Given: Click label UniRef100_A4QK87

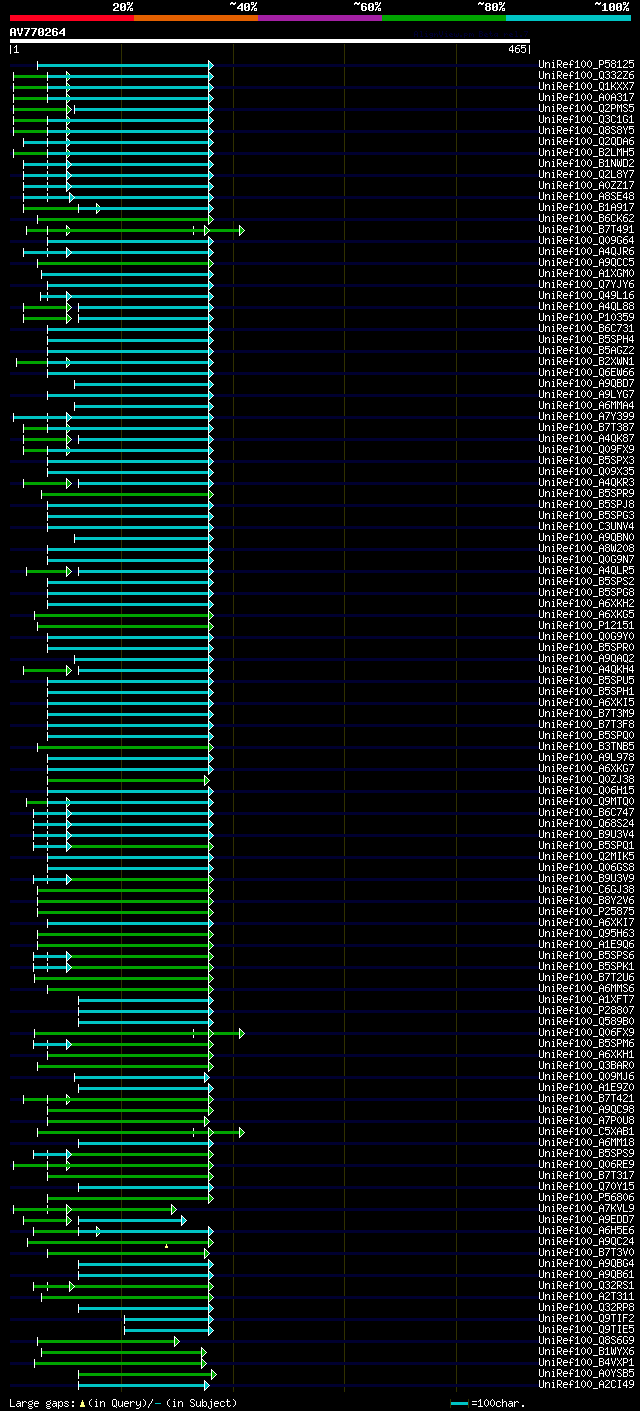Looking at the screenshot, I should 586,439.
